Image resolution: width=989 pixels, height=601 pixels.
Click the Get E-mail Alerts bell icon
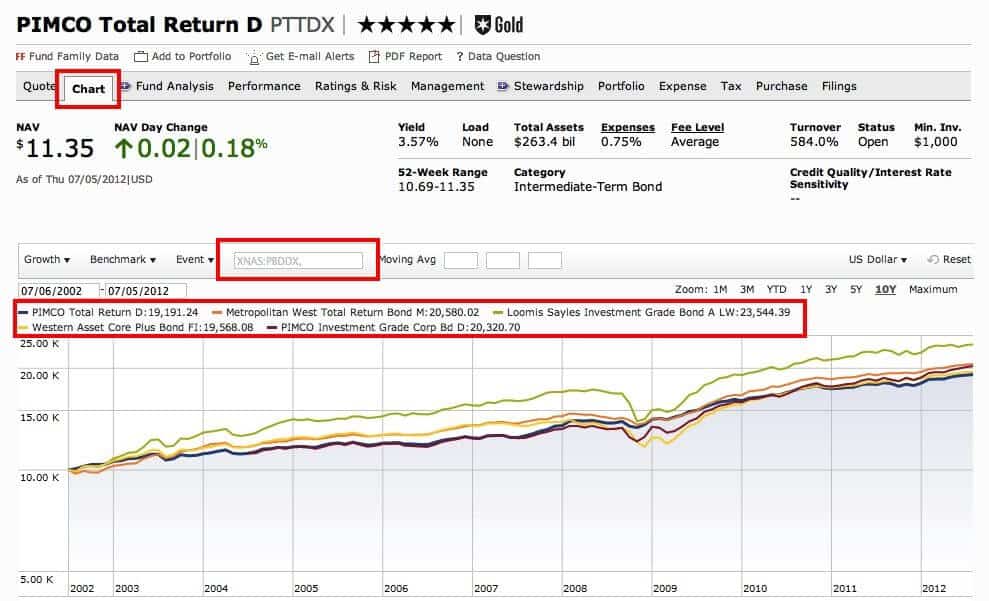click(x=254, y=58)
